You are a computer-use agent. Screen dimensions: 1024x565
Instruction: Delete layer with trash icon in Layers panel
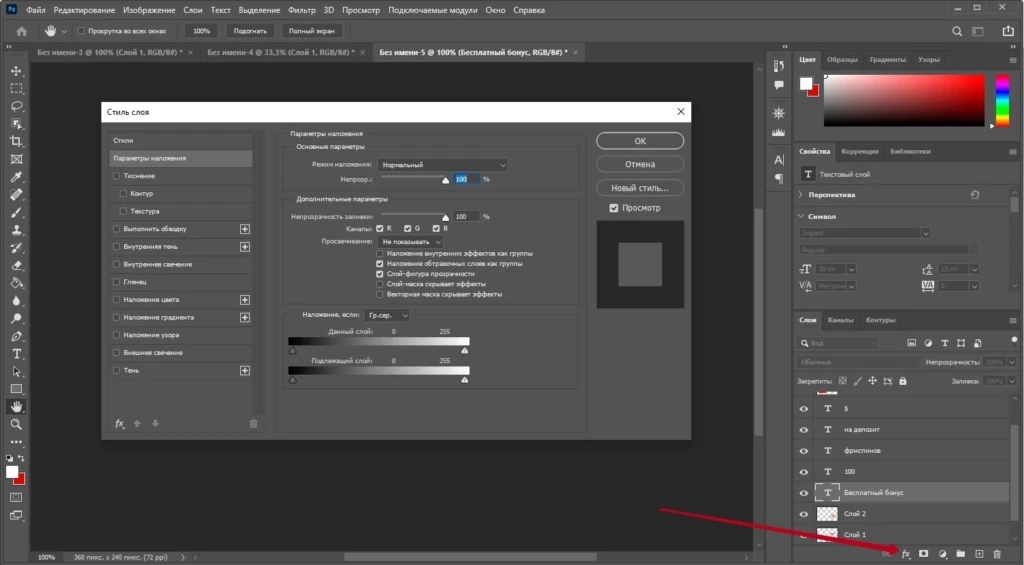[x=997, y=554]
